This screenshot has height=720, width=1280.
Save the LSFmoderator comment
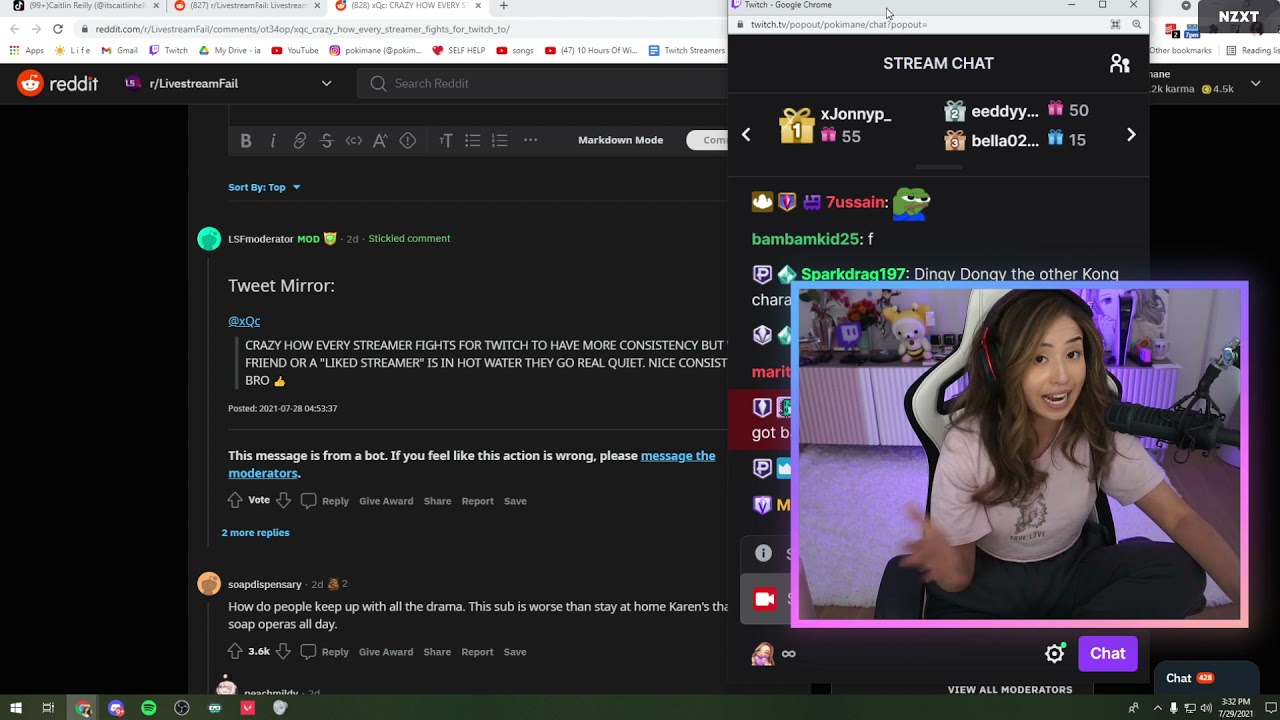coord(515,501)
